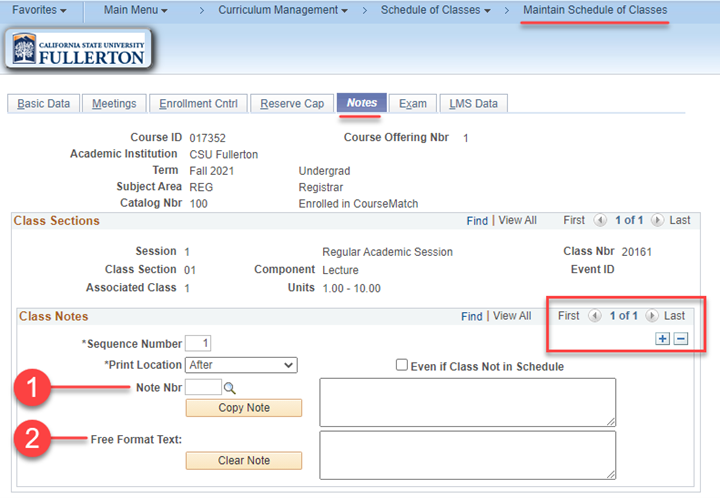This screenshot has width=720, height=498.
Task: Click the Units value 1.00 - 10.00
Action: [x=351, y=289]
